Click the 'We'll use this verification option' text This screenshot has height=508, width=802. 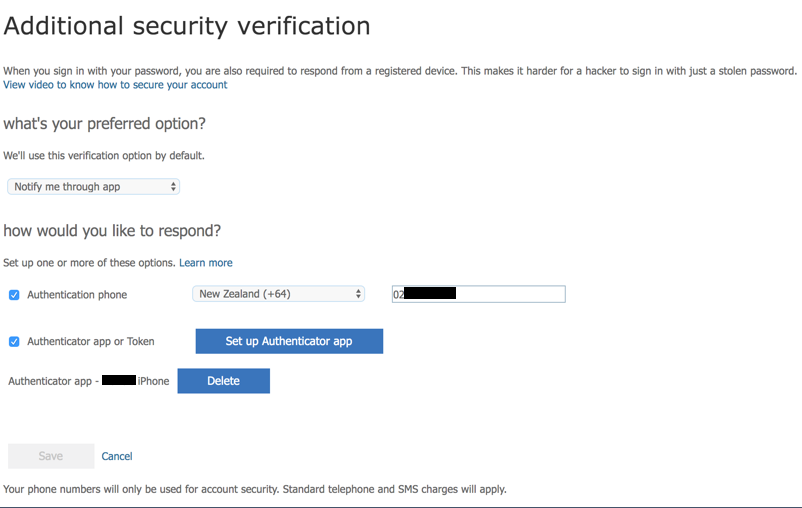pos(104,156)
